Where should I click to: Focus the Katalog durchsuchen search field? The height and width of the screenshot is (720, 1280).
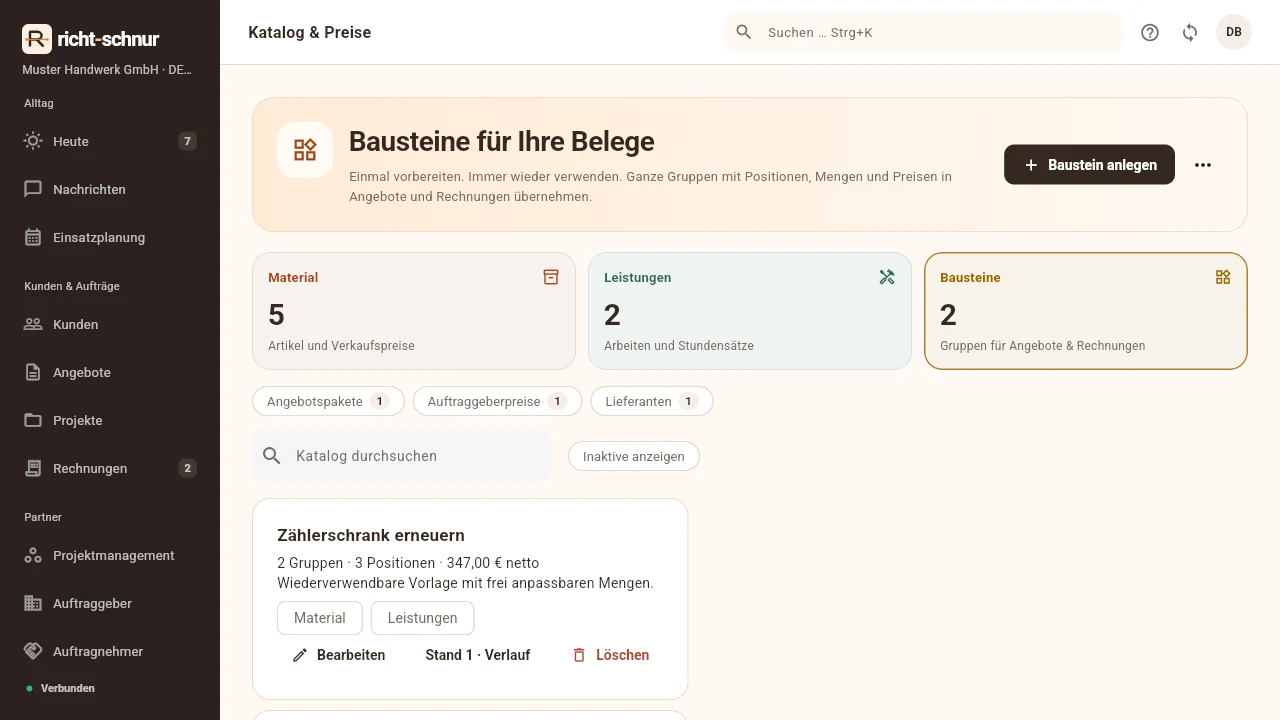click(402, 456)
